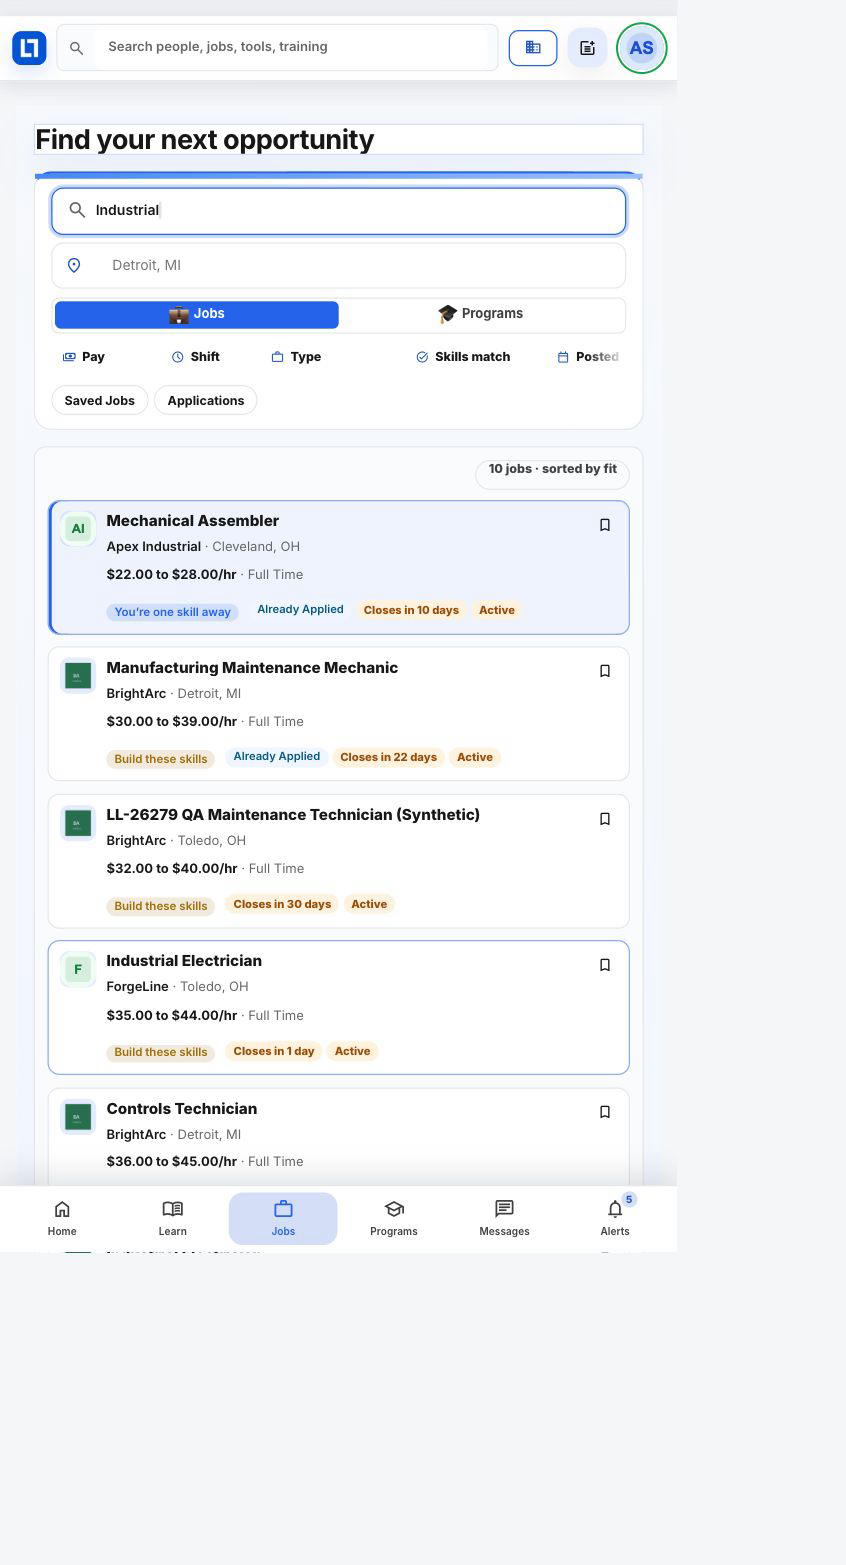Click the top search bar field
846x1565 pixels.
[x=277, y=47]
